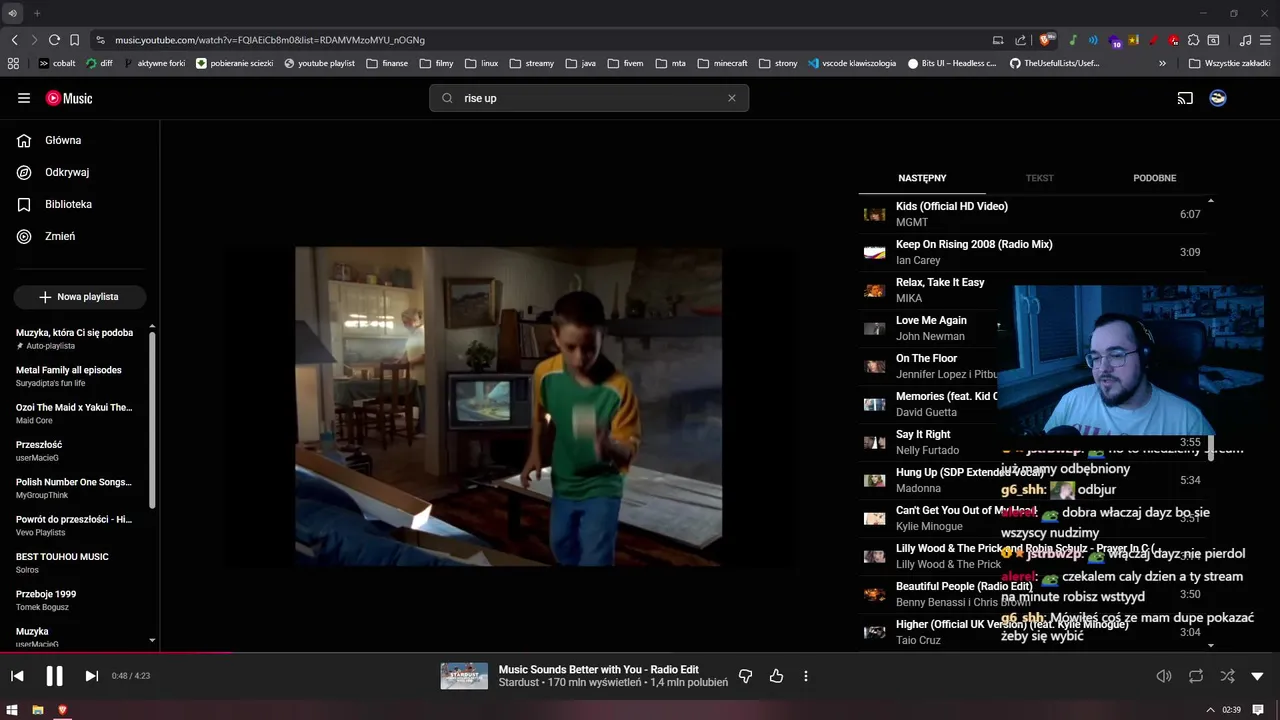Switch to the NASTĘPNY tab
Screen dimensions: 1280x720
[922, 178]
